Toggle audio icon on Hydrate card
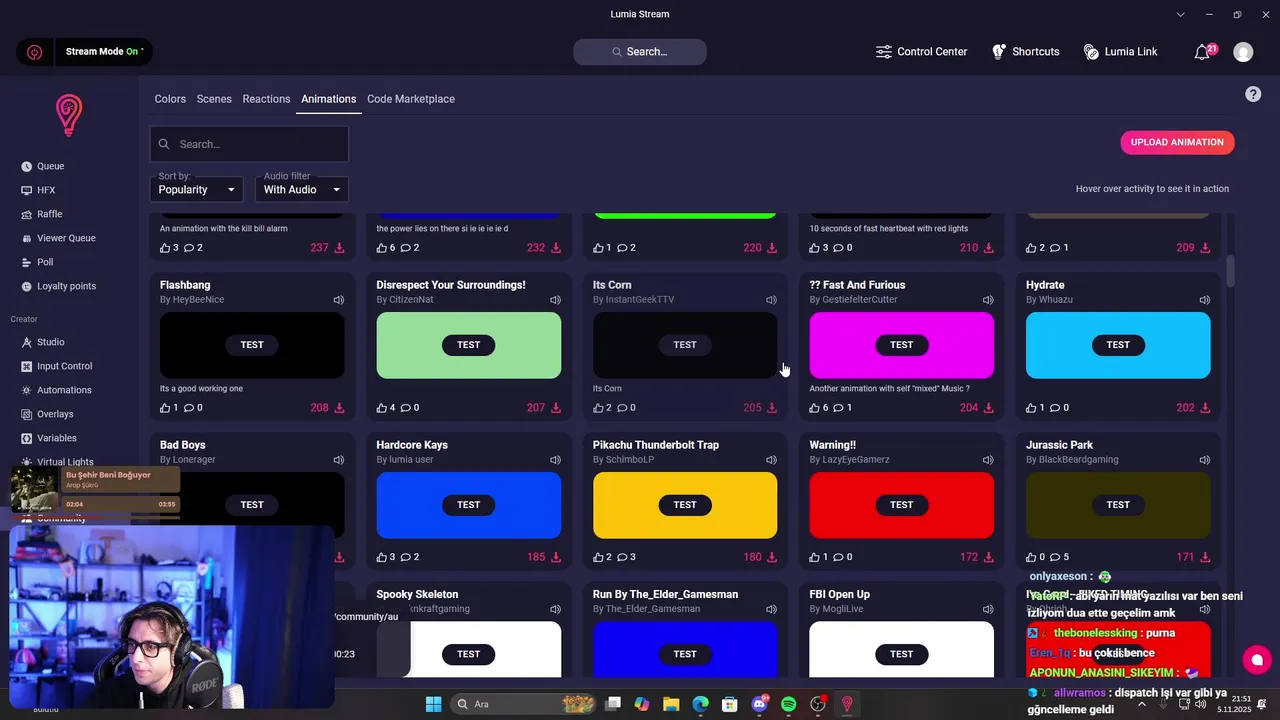 coord(1204,300)
